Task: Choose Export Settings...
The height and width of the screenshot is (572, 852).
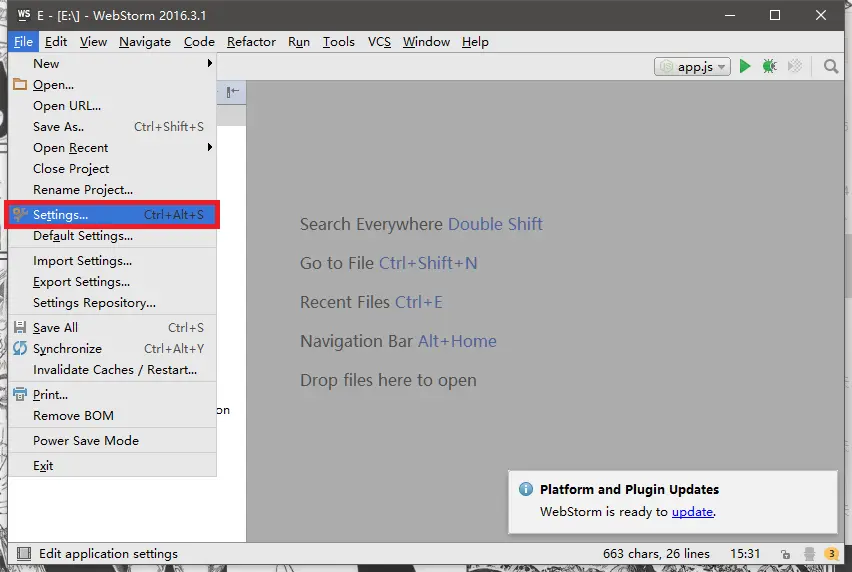Action: [x=112, y=282]
